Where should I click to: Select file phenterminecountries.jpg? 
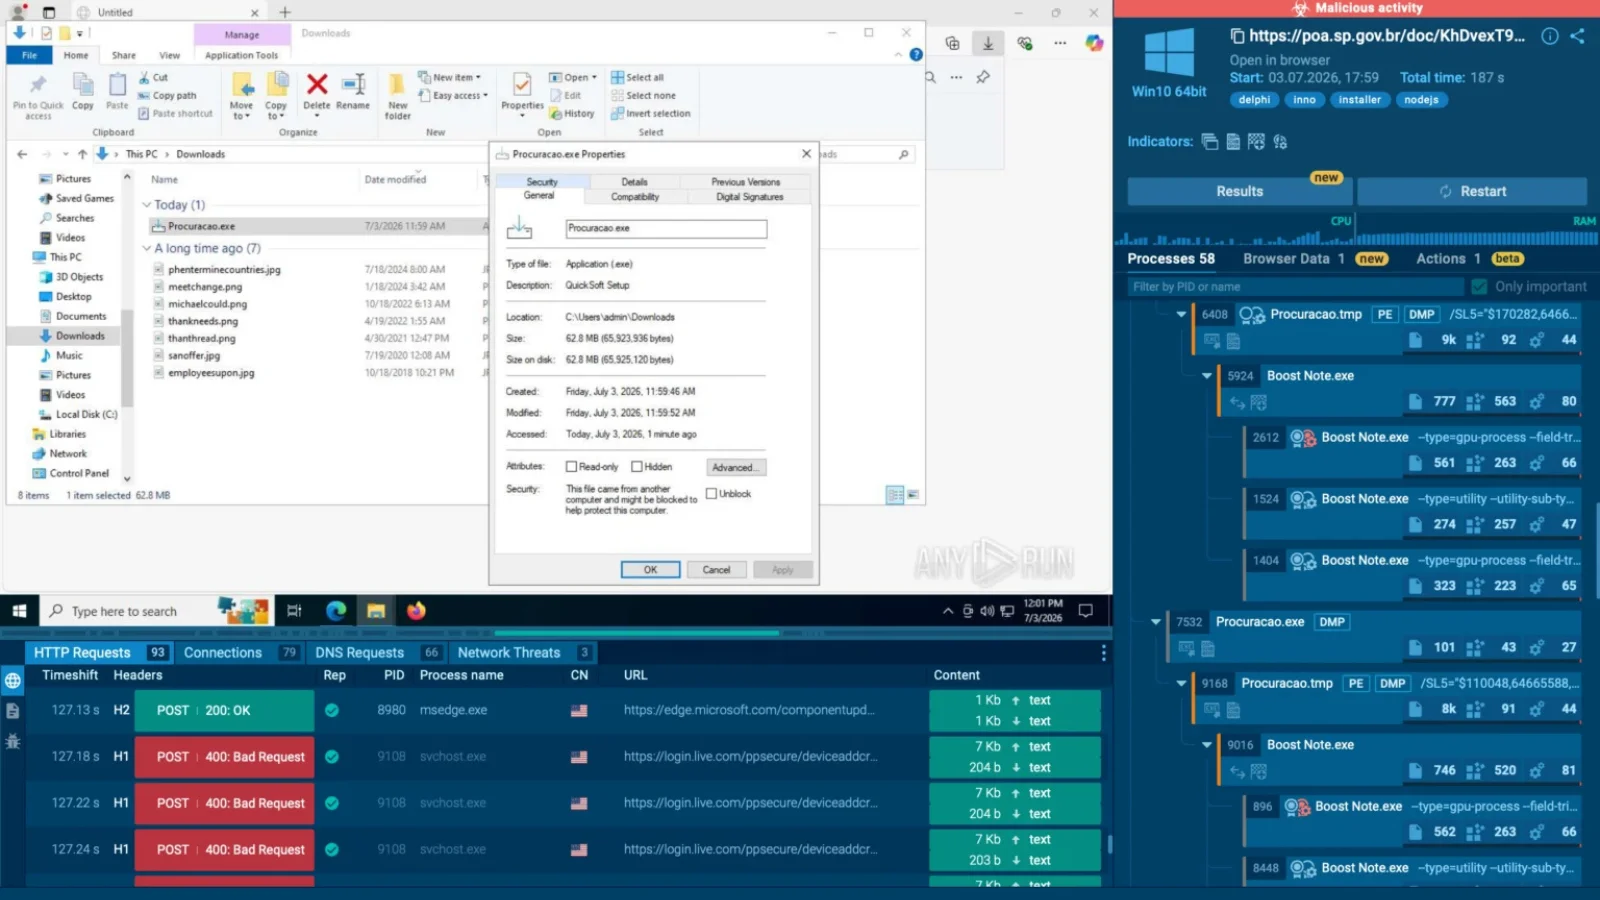tap(224, 270)
